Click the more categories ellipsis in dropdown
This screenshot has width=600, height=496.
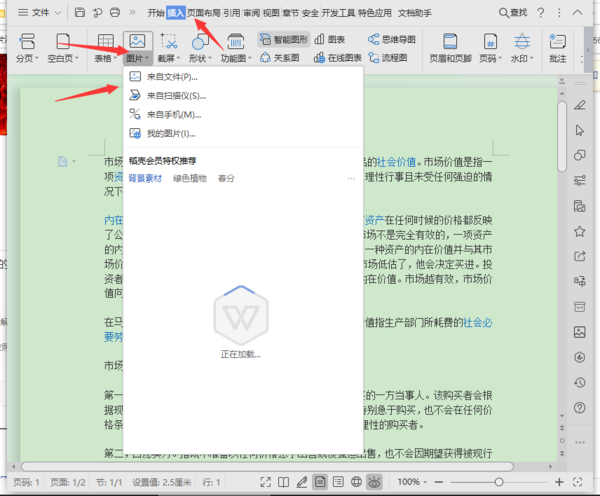351,179
